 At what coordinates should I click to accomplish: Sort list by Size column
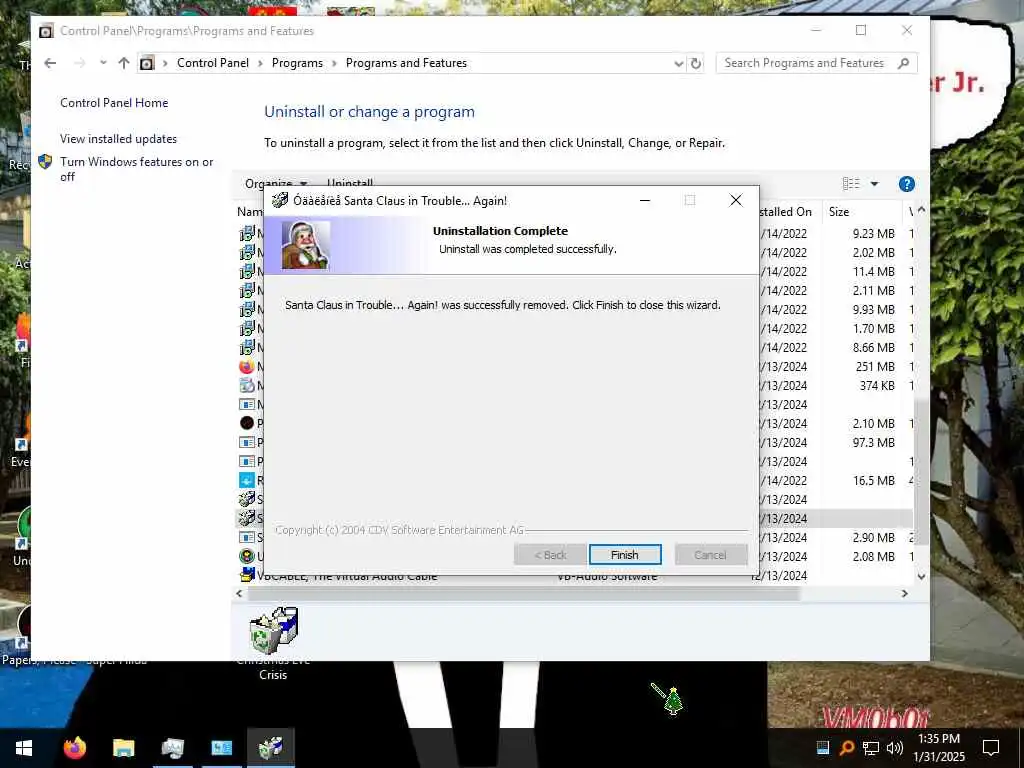839,212
